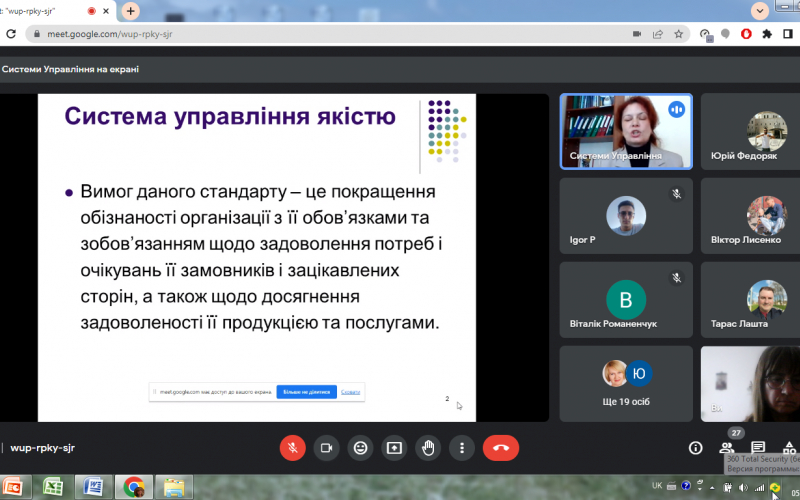This screenshot has height=500, width=800.
Task: Click the muted mic icon on Віталік Романенчук tile
Action: (677, 278)
